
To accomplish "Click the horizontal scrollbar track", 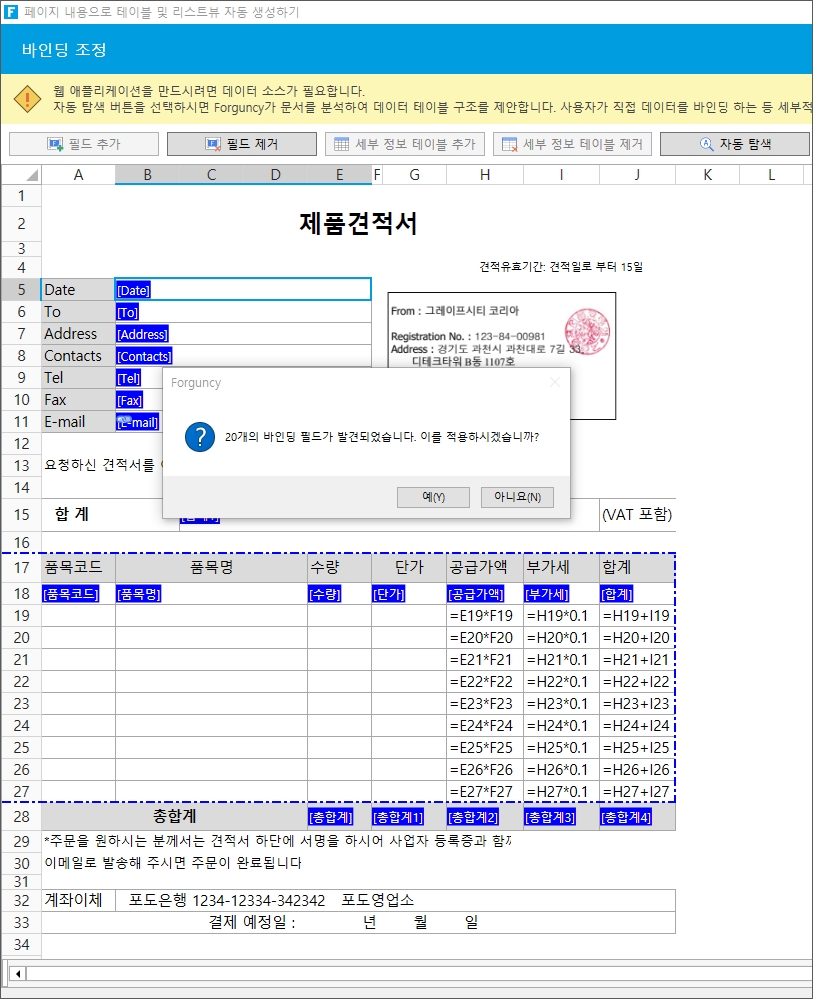I will 417,974.
